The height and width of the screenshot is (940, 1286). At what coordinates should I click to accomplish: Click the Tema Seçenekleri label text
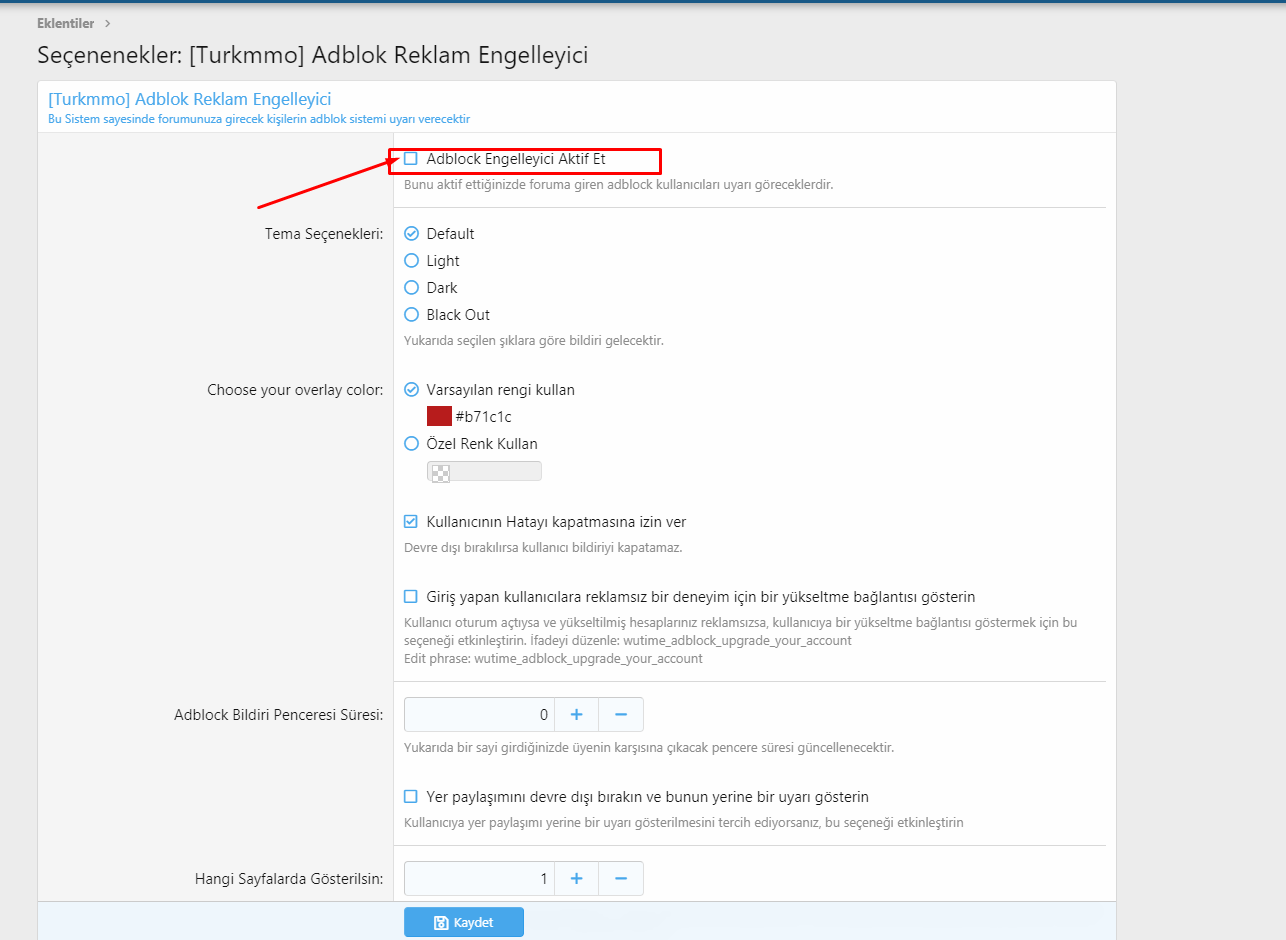pos(323,234)
